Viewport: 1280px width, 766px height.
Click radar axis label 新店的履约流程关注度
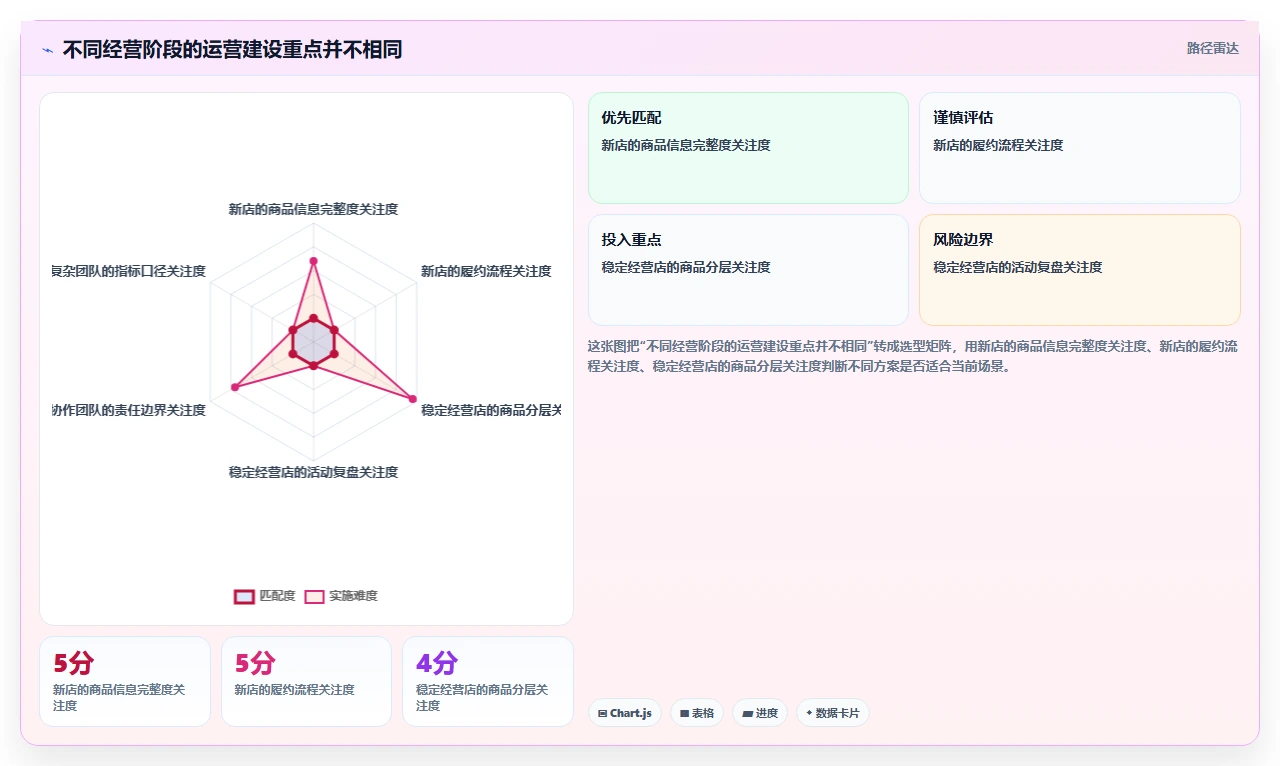tap(486, 271)
